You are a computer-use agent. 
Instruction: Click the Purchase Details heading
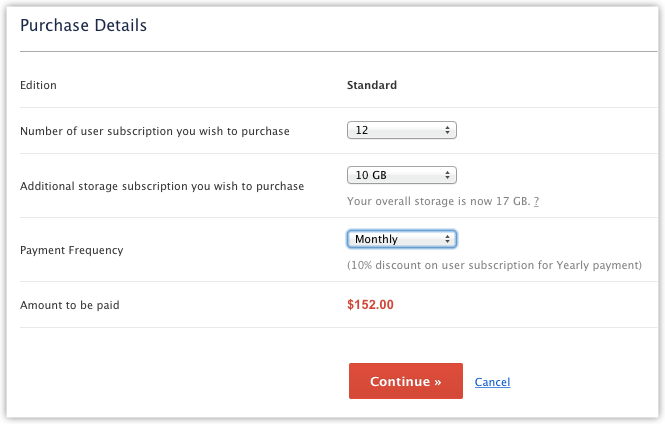click(83, 24)
